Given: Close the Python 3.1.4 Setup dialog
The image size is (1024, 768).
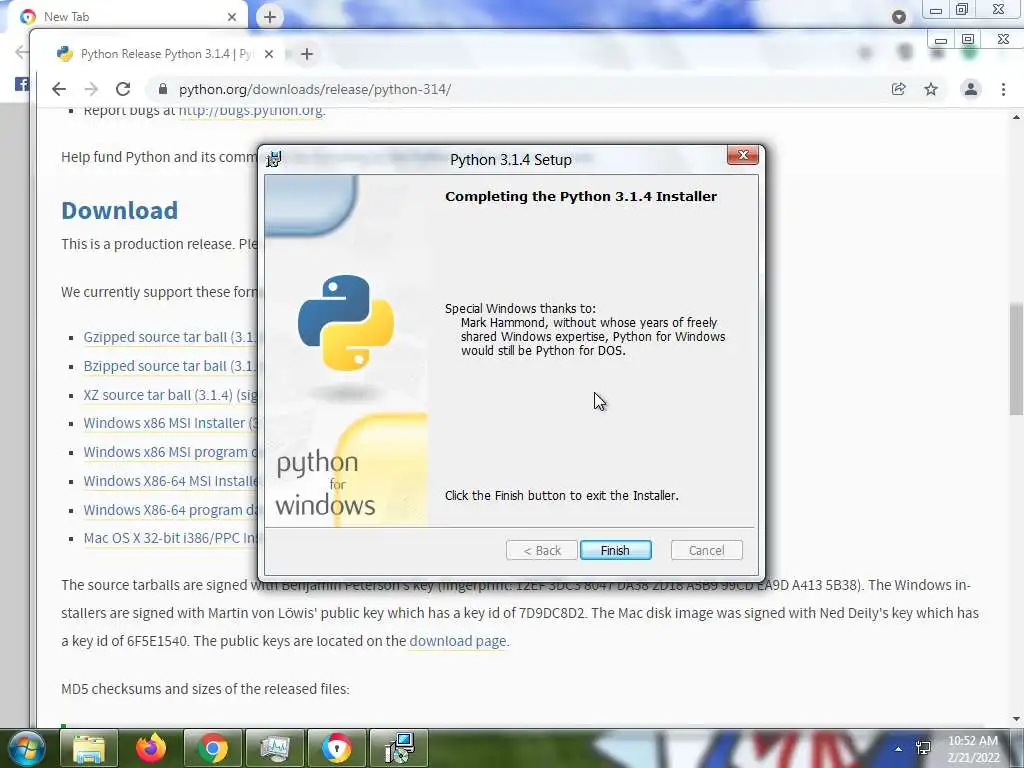Looking at the screenshot, I should pos(743,155).
